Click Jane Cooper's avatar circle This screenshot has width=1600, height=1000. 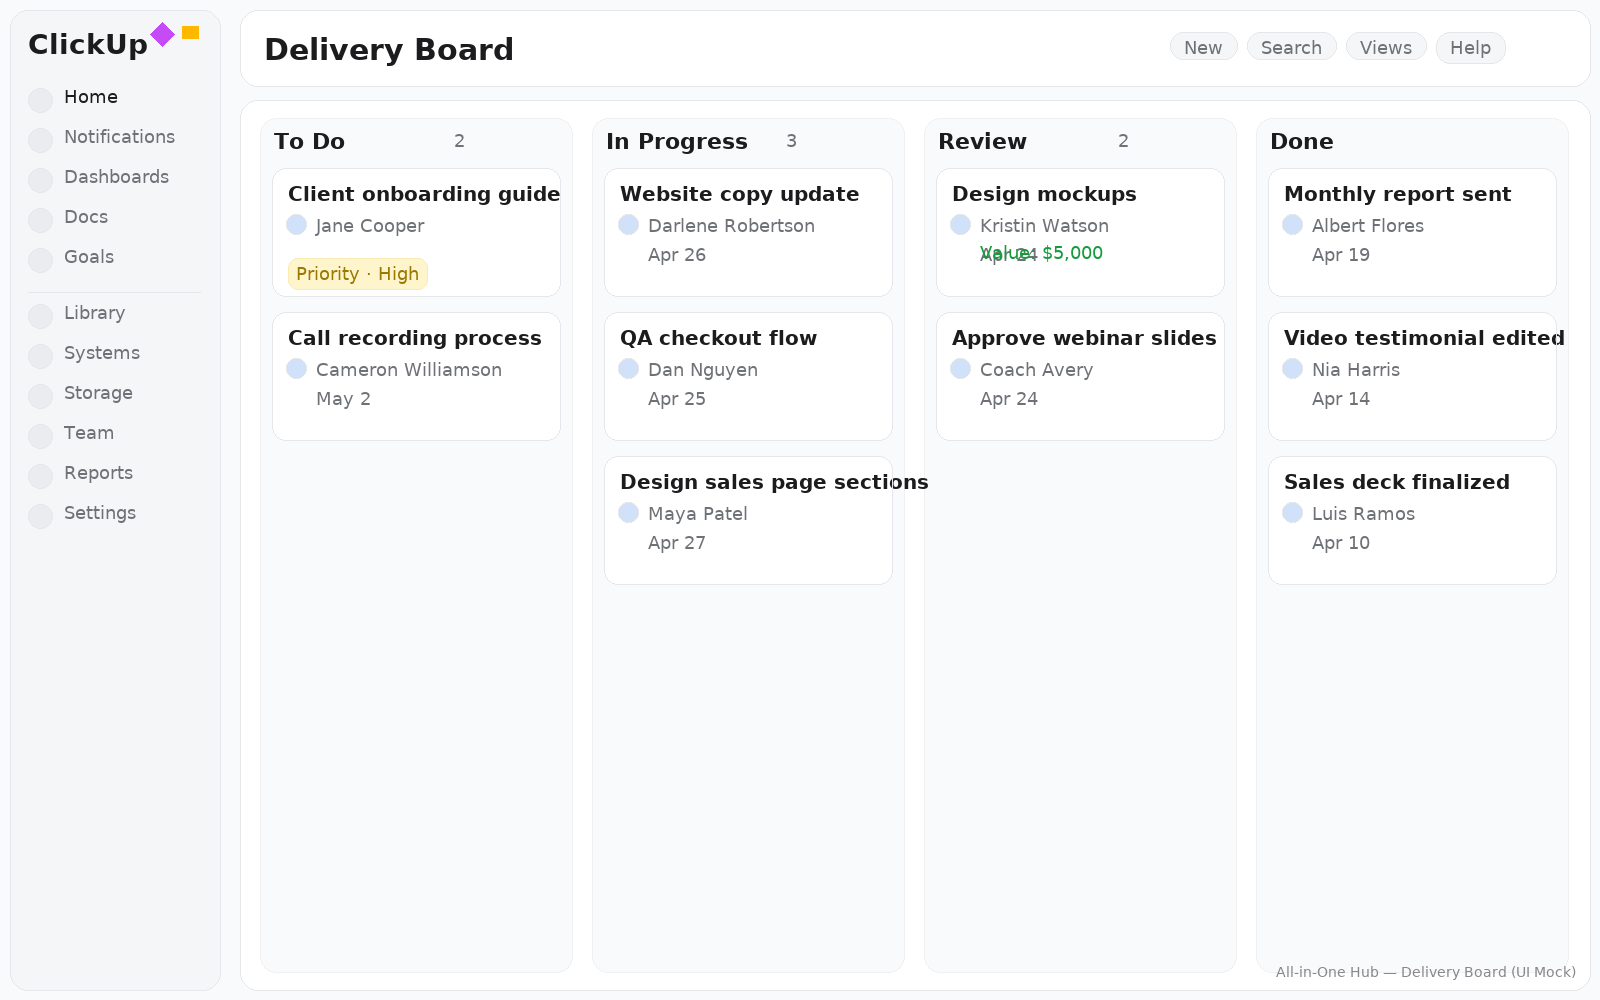coord(297,225)
